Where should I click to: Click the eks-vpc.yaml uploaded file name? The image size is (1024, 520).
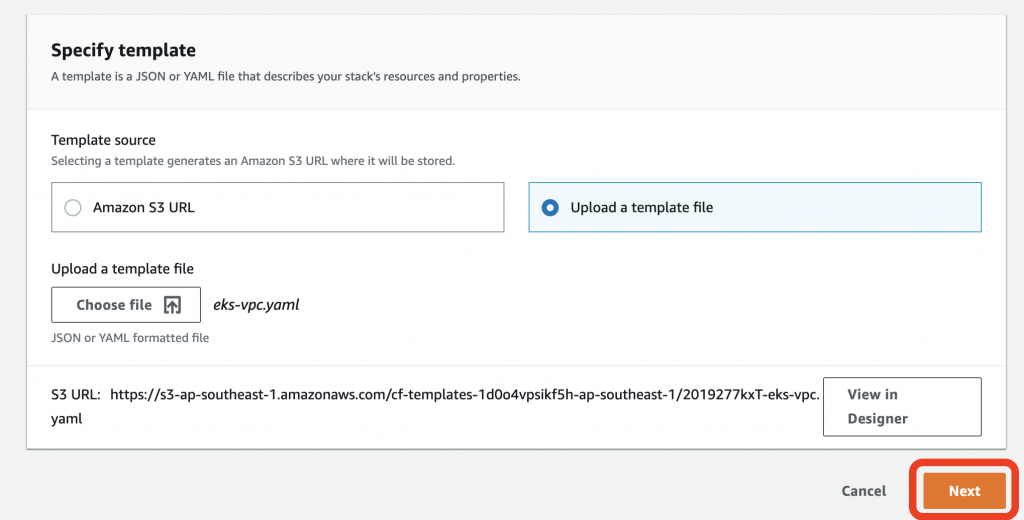256,305
